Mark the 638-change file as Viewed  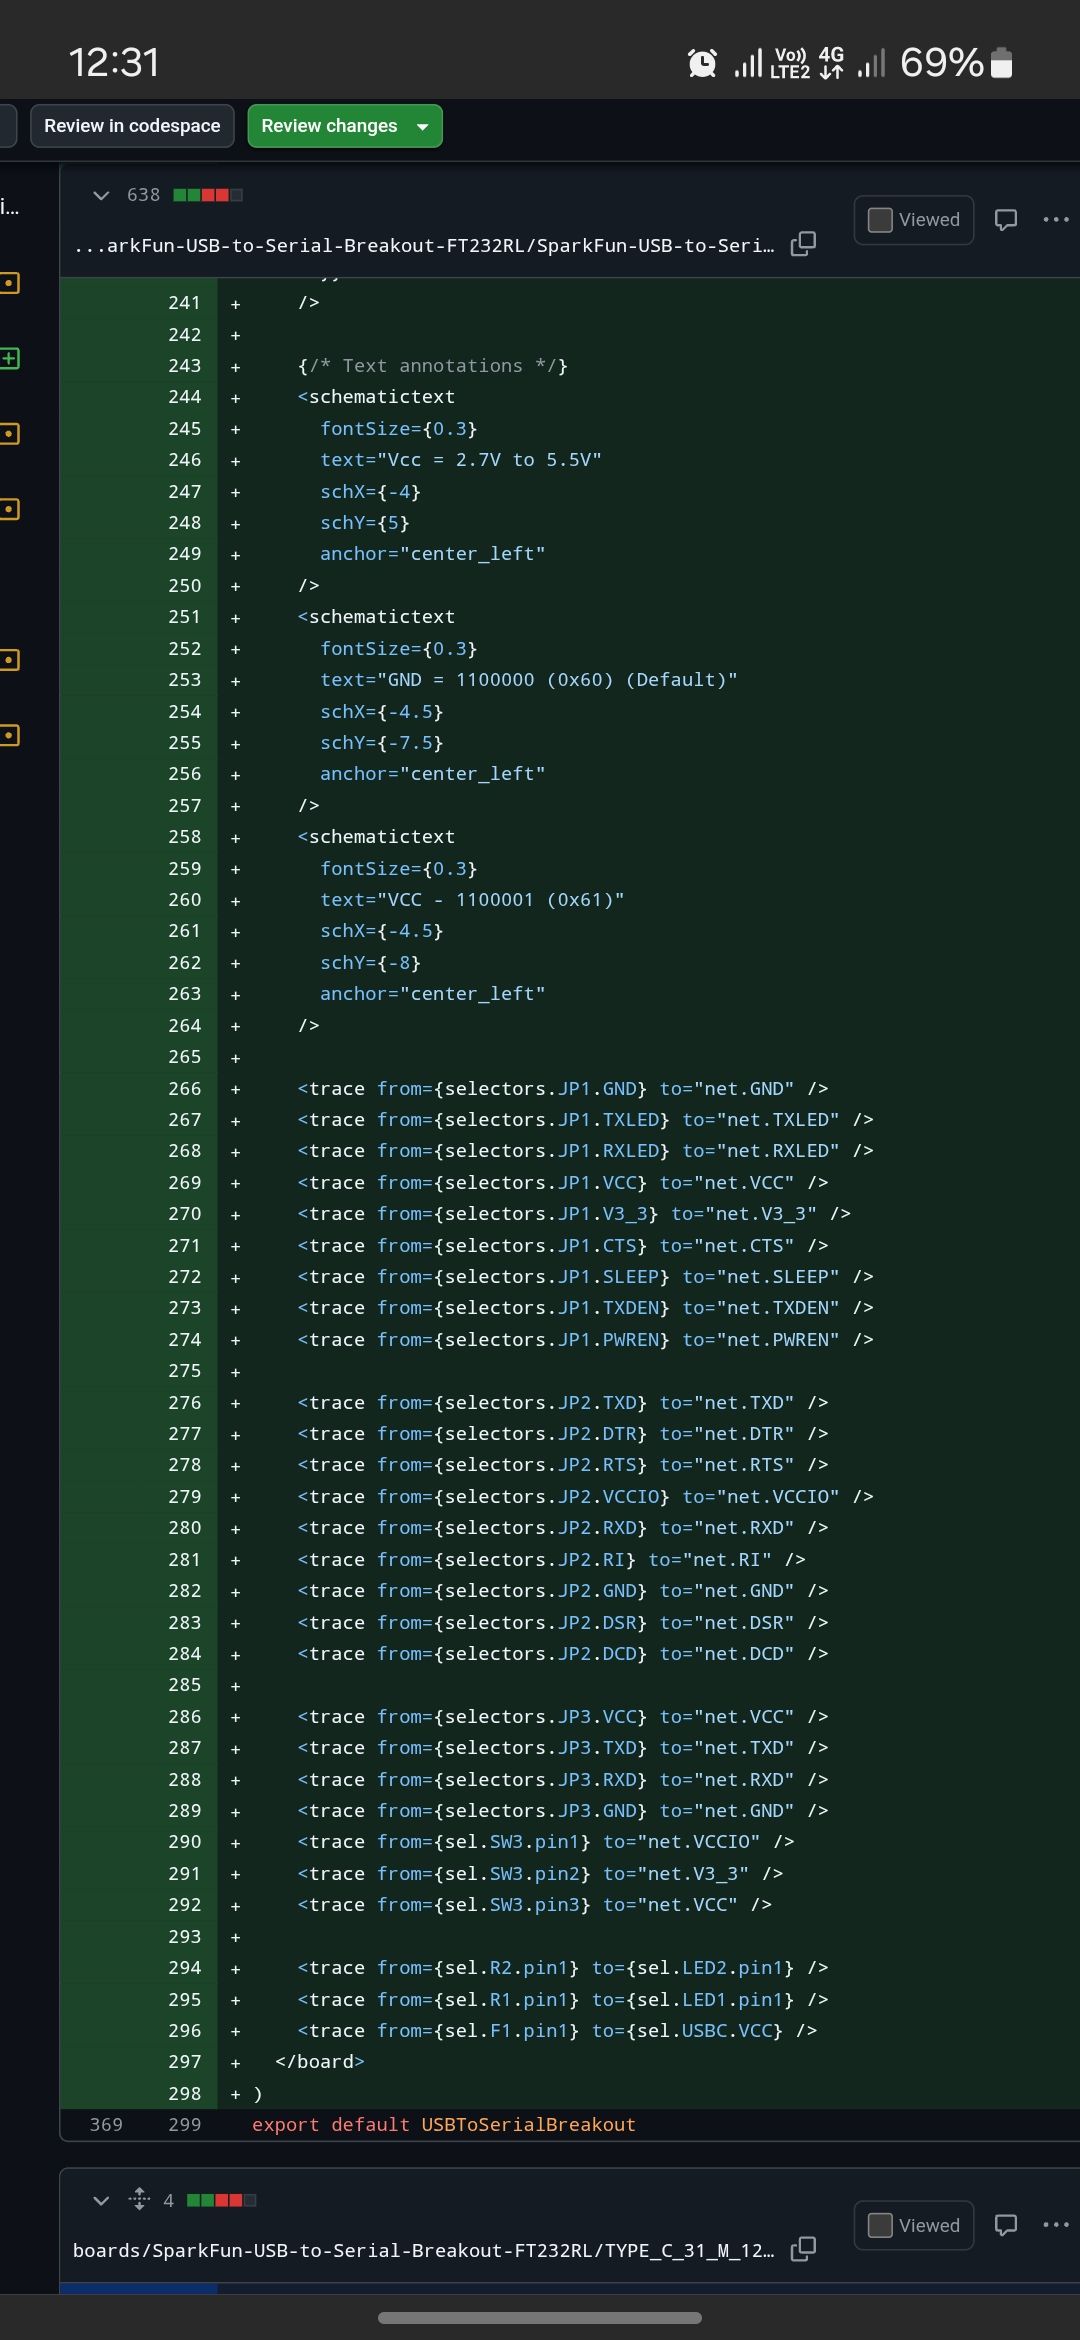880,219
